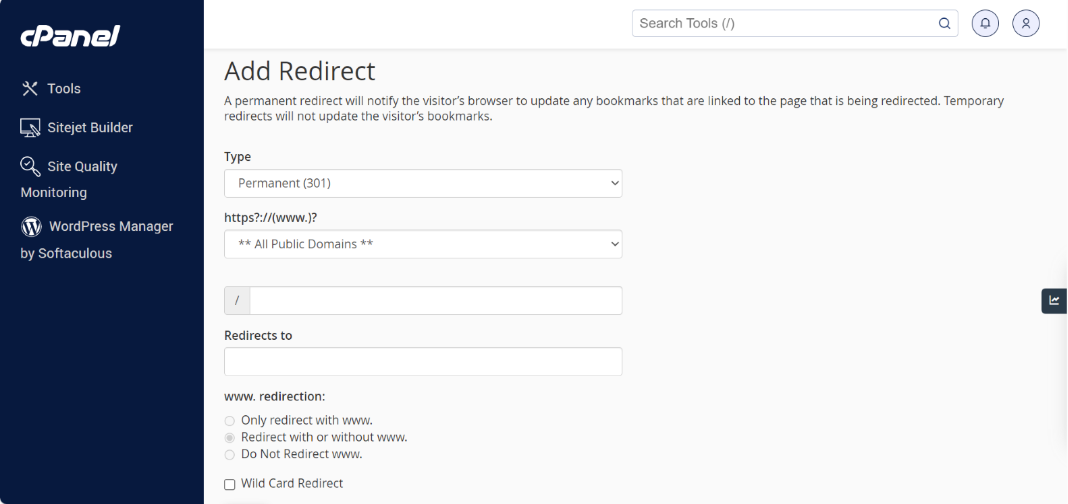This screenshot has height=504, width=1068.
Task: Open Tools in the sidebar
Action: (63, 89)
